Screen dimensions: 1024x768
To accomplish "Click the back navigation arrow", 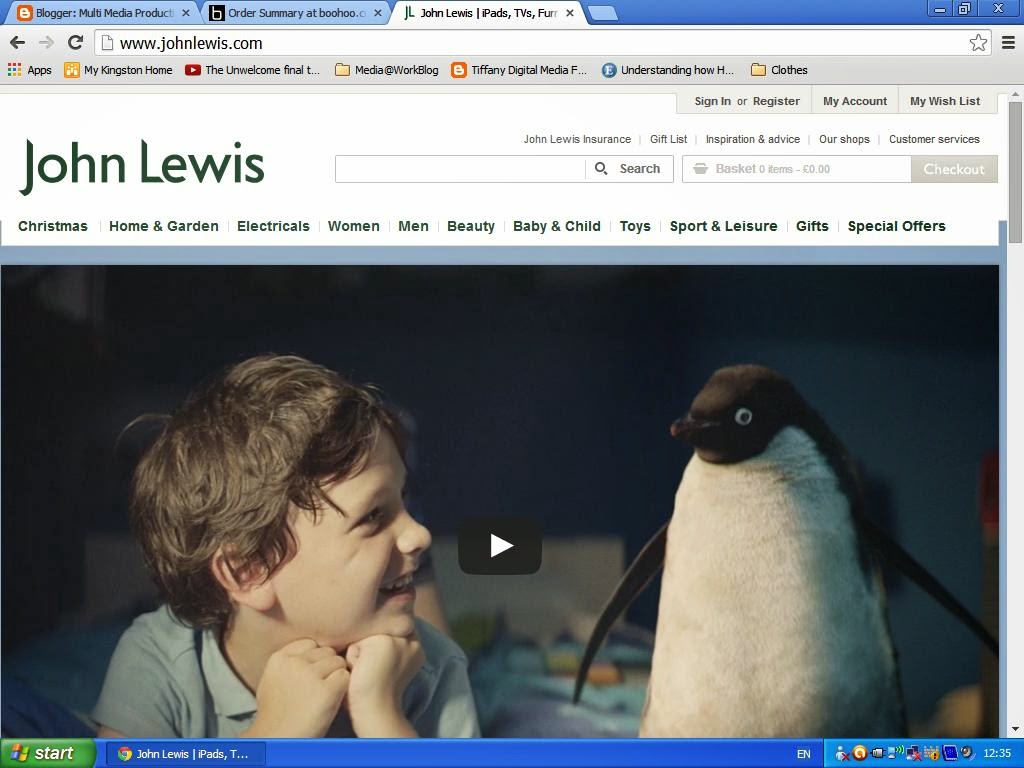I will tap(17, 44).
